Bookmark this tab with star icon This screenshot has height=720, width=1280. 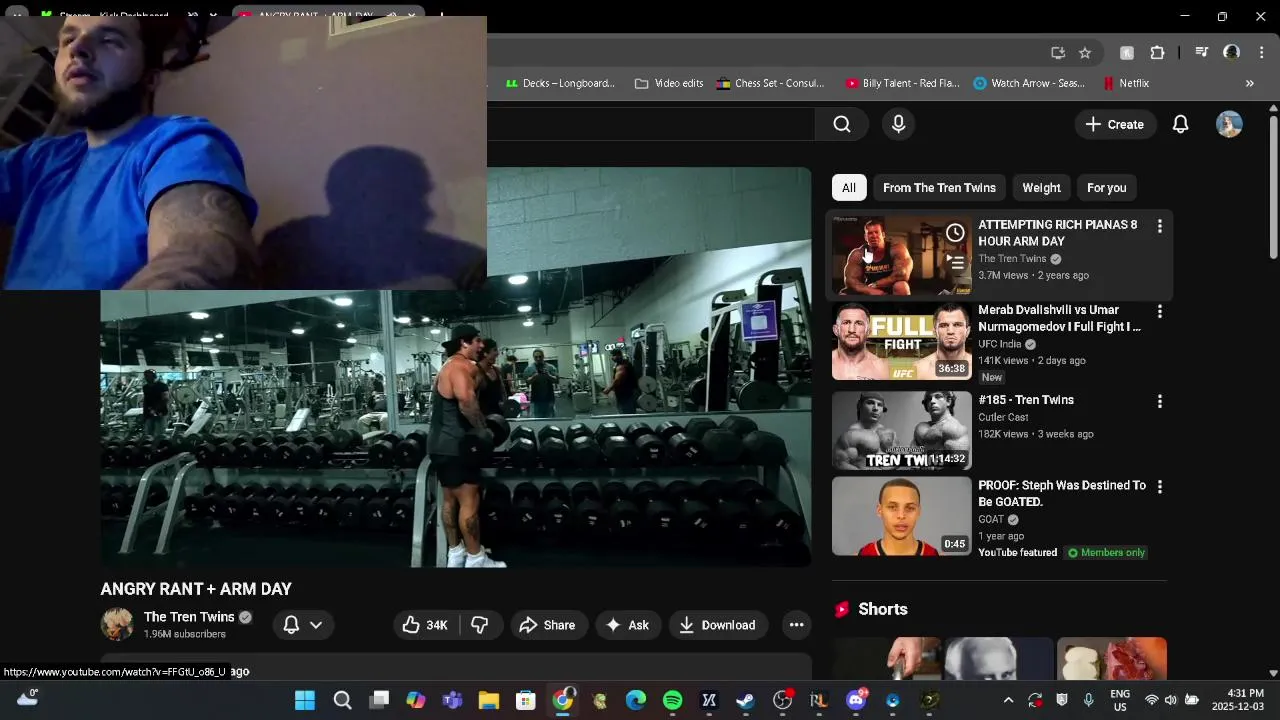click(1084, 53)
